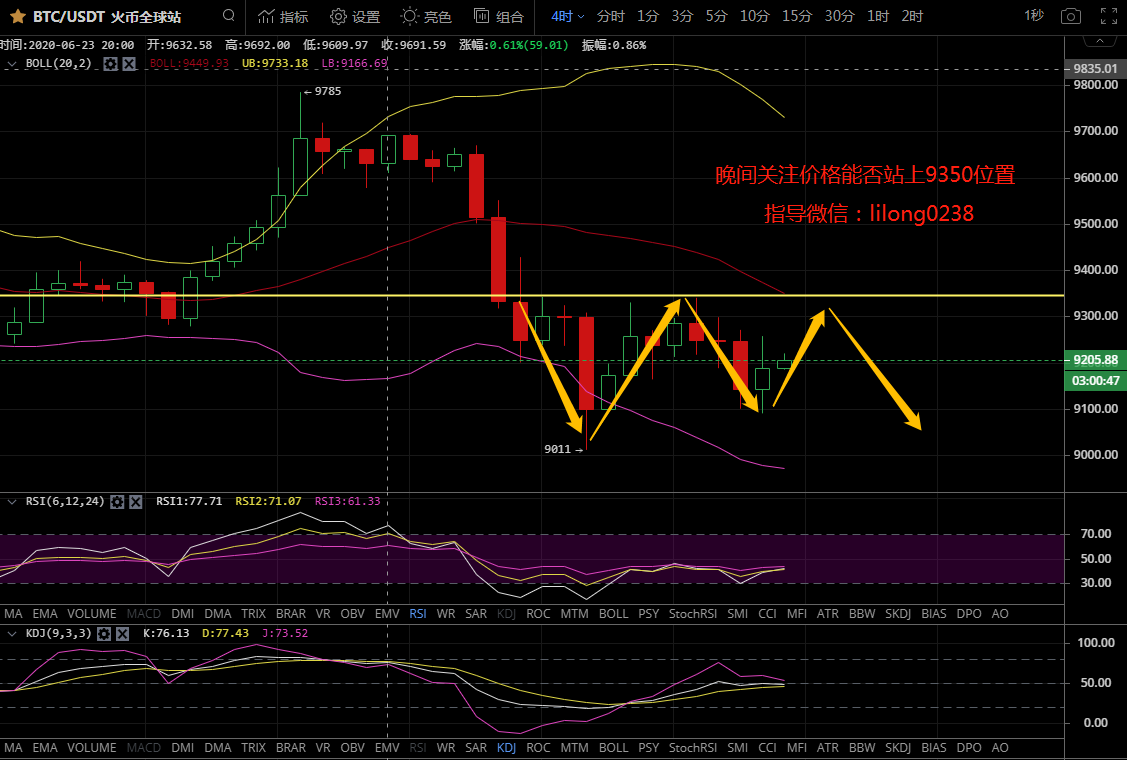Open chart 设置 settings gear

[x=355, y=16]
